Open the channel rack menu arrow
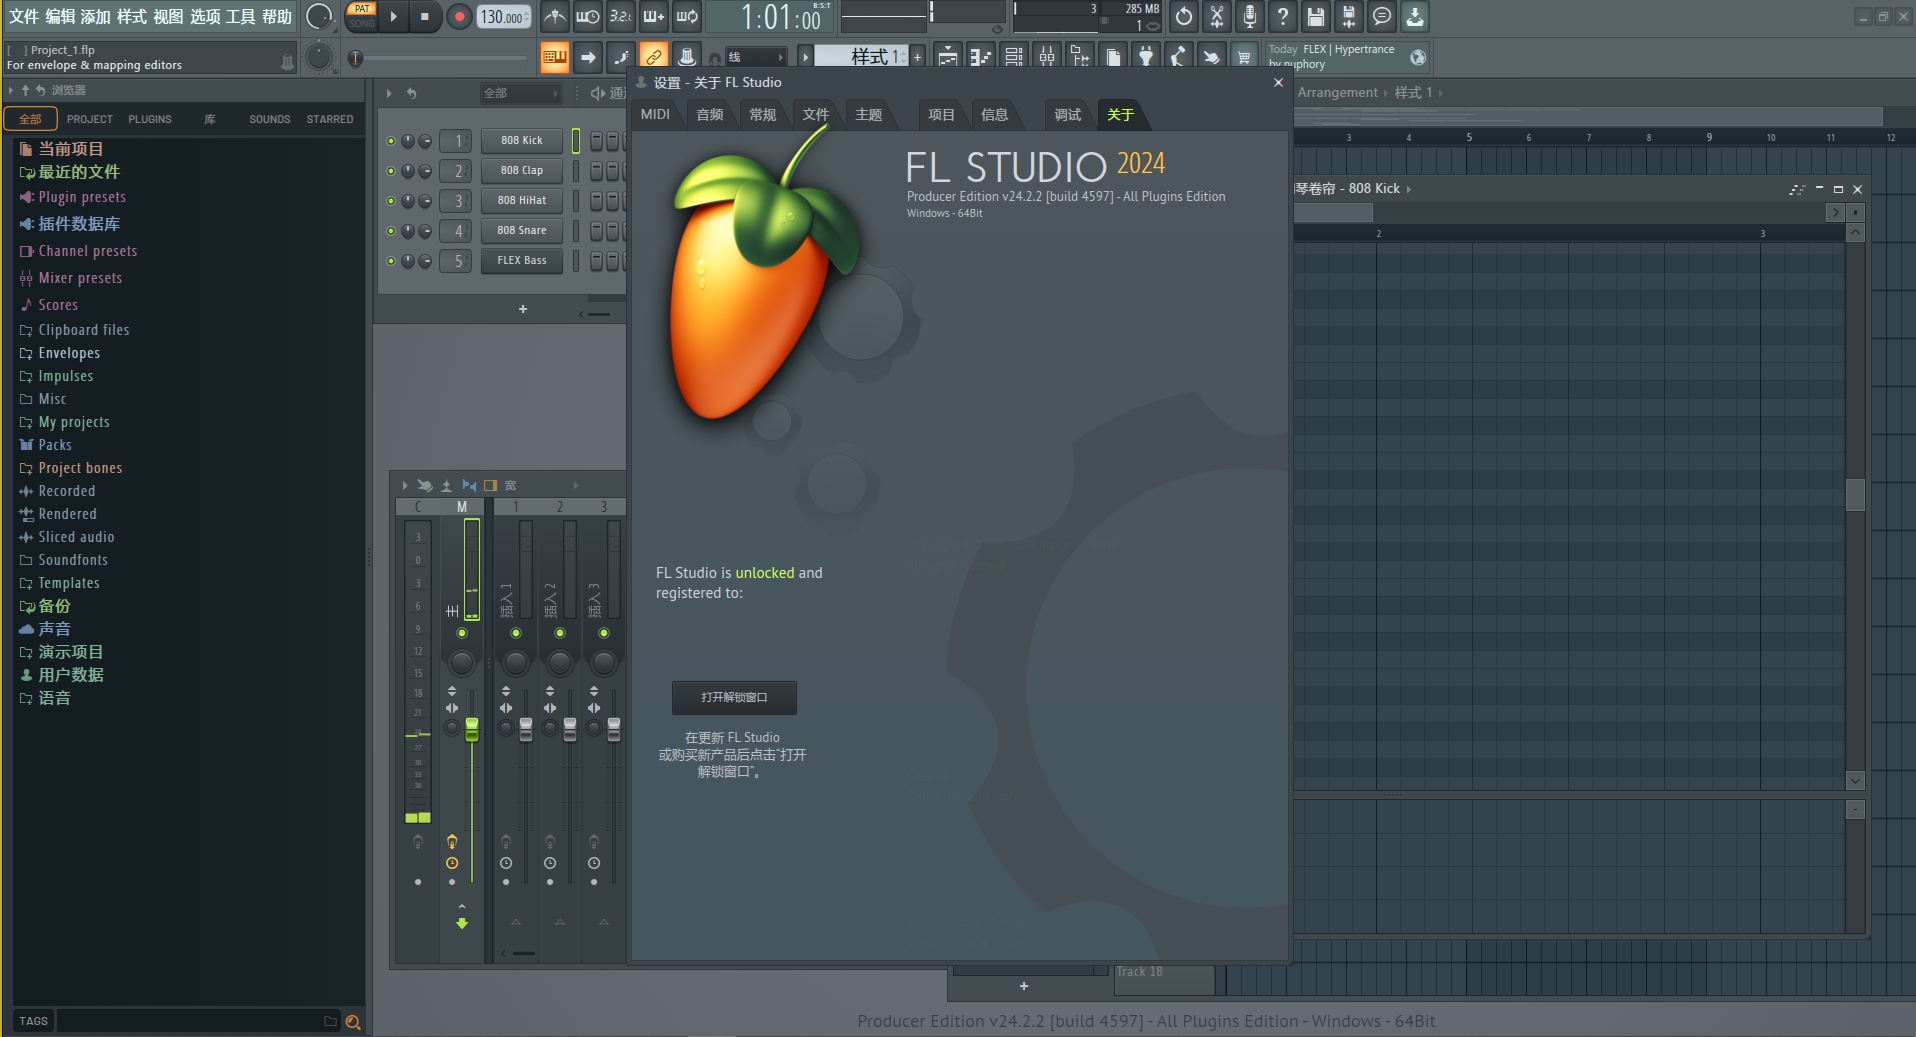1916x1037 pixels. click(389, 93)
